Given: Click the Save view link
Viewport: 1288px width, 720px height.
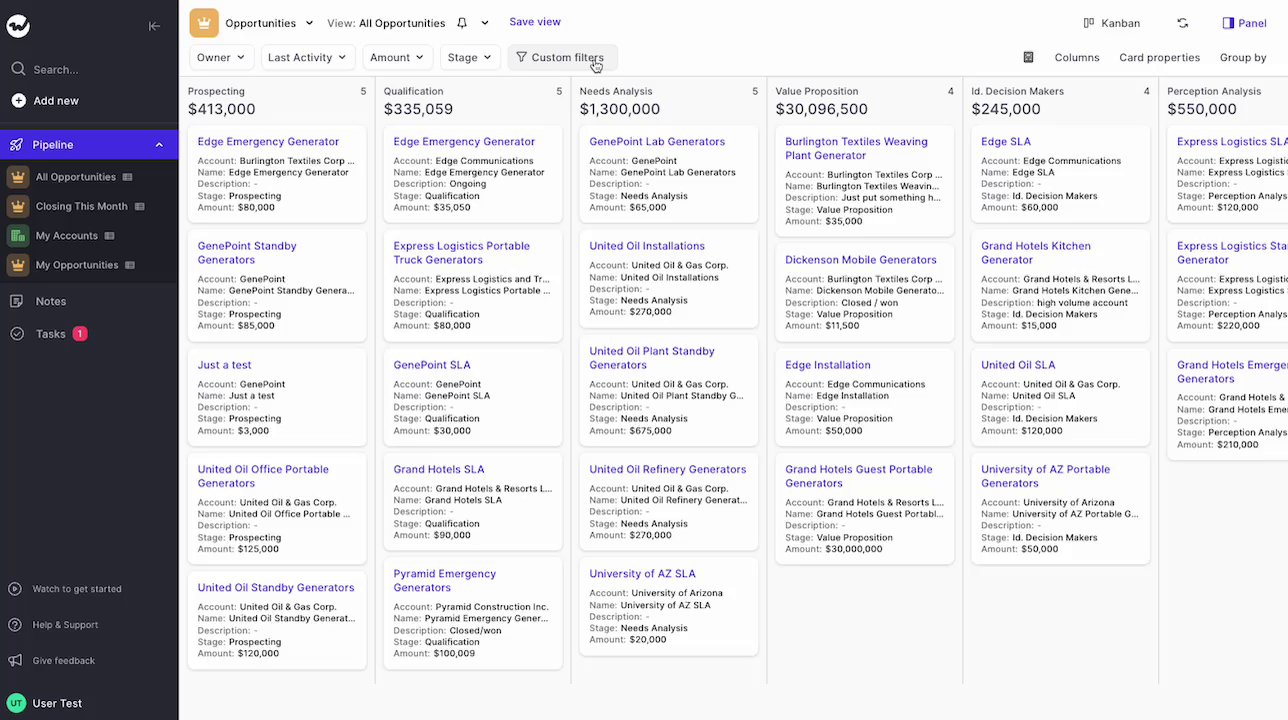Looking at the screenshot, I should [x=535, y=22].
